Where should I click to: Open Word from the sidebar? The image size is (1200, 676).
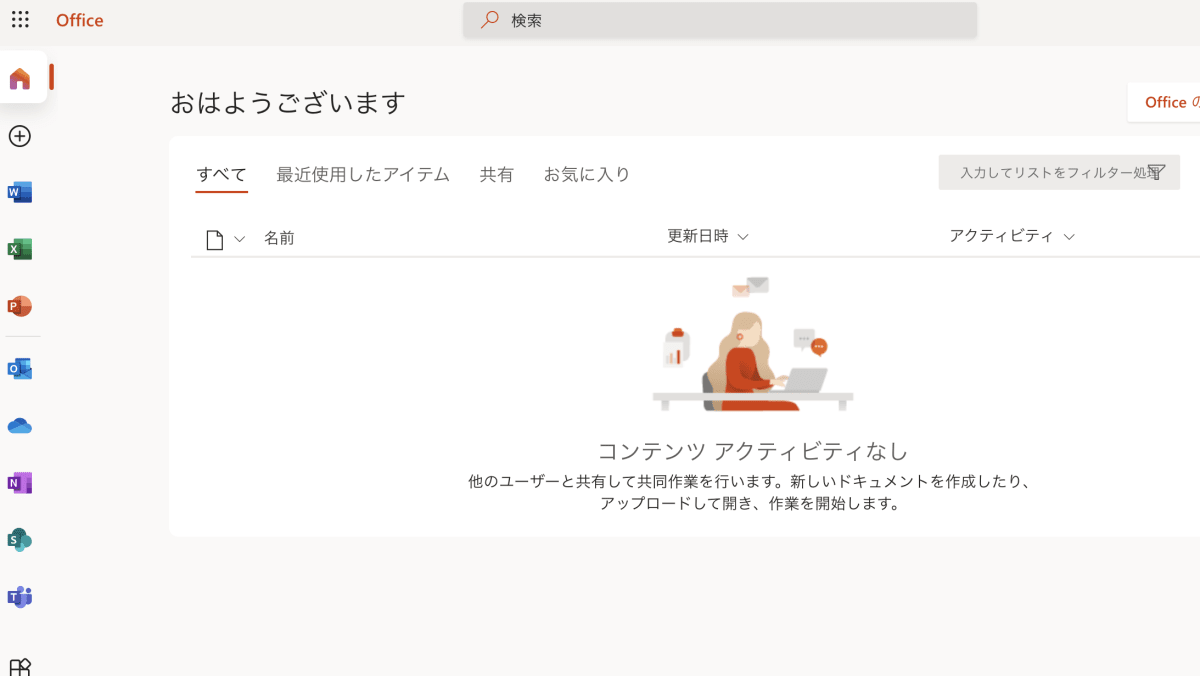20,193
